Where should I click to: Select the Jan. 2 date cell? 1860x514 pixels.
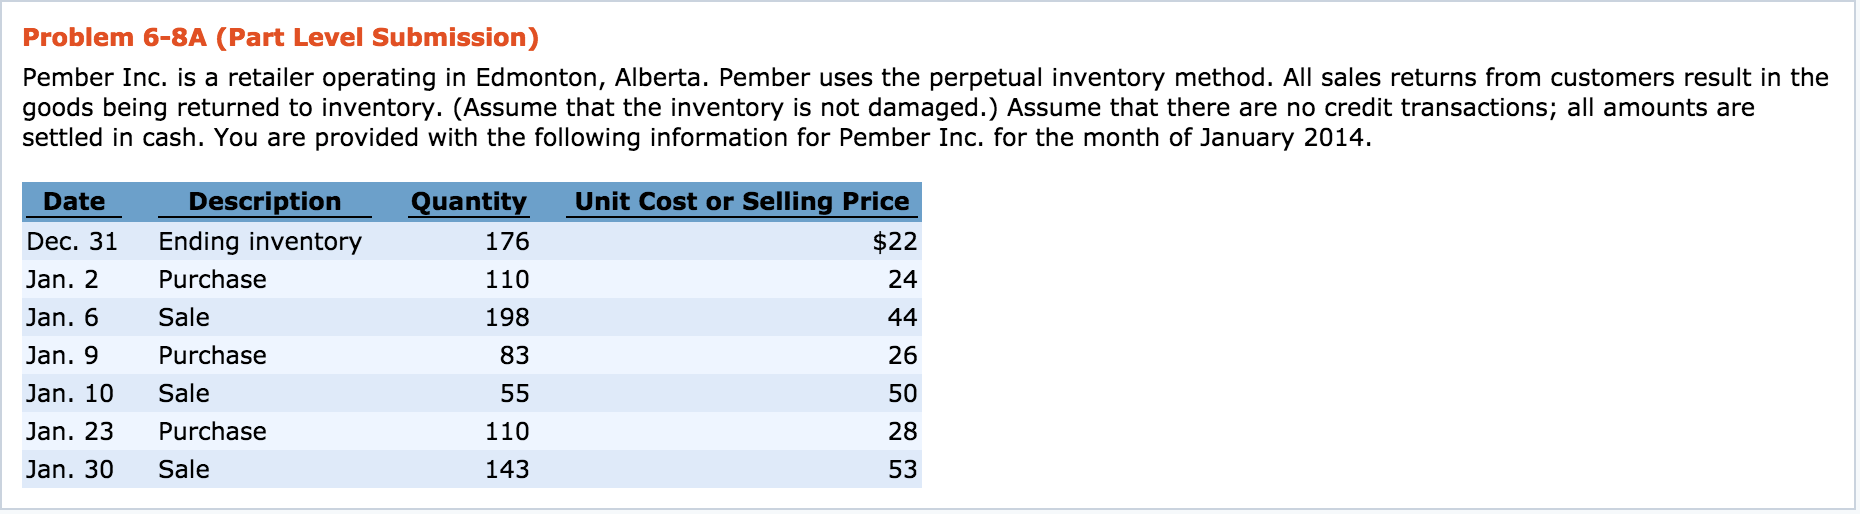62,280
